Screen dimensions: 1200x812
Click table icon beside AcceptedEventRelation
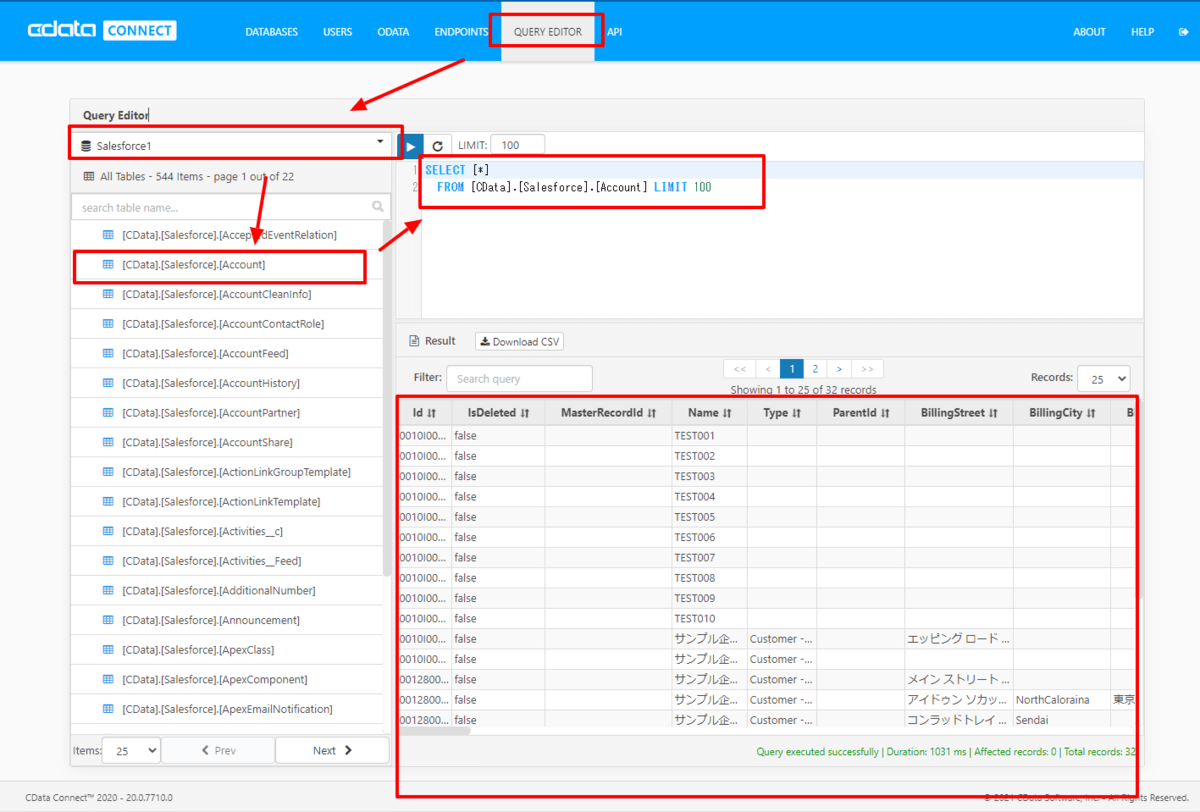pyautogui.click(x=109, y=235)
